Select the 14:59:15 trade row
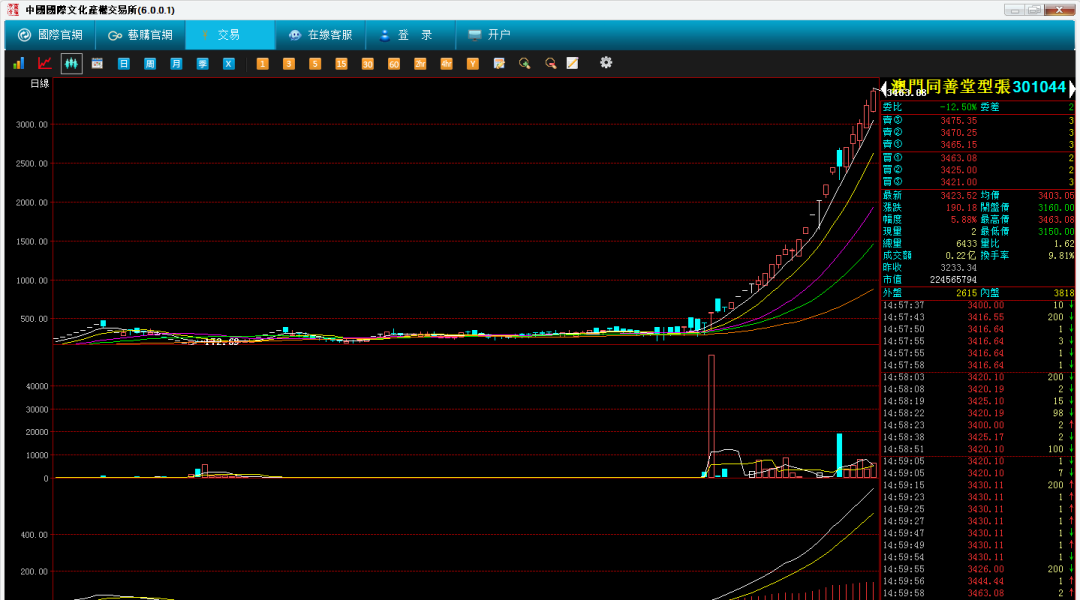The width and height of the screenshot is (1080, 600). pyautogui.click(x=978, y=485)
